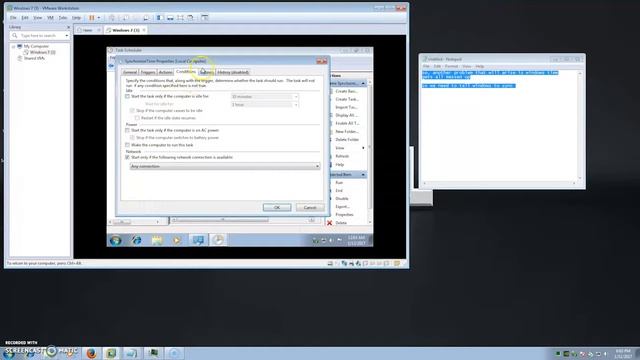640x360 pixels.
Task: Click the Notepad host taskbar icon
Action: (131, 353)
